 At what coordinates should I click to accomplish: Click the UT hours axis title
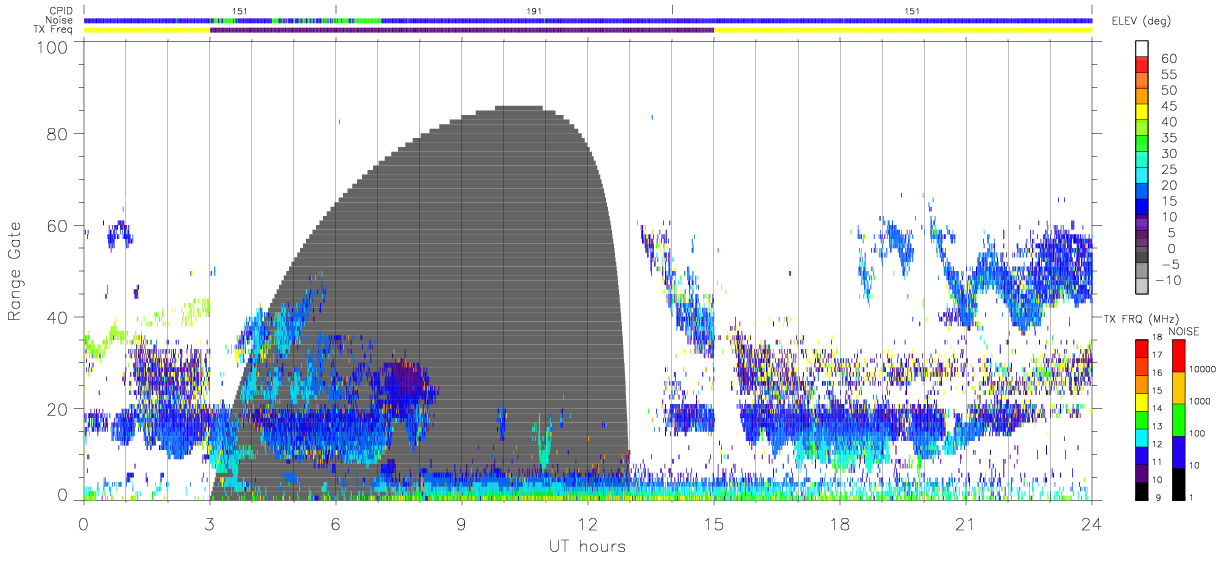(586, 546)
